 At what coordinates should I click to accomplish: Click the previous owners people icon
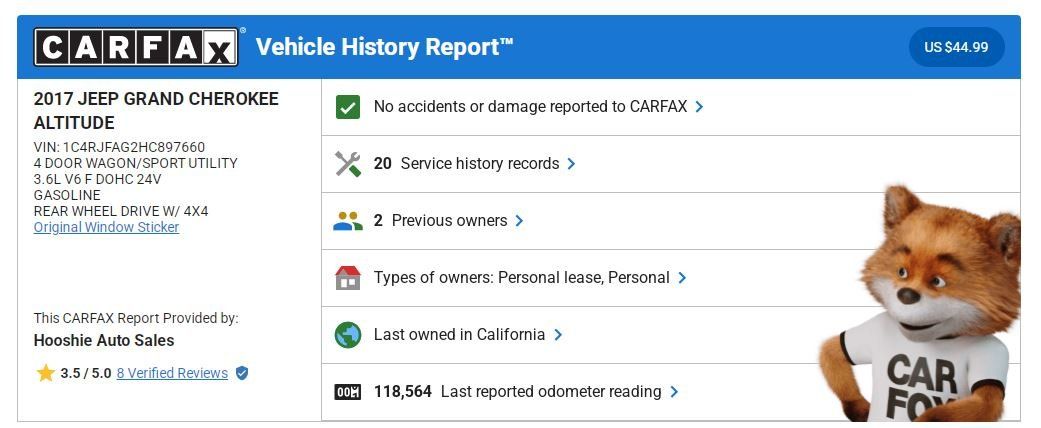tap(348, 221)
